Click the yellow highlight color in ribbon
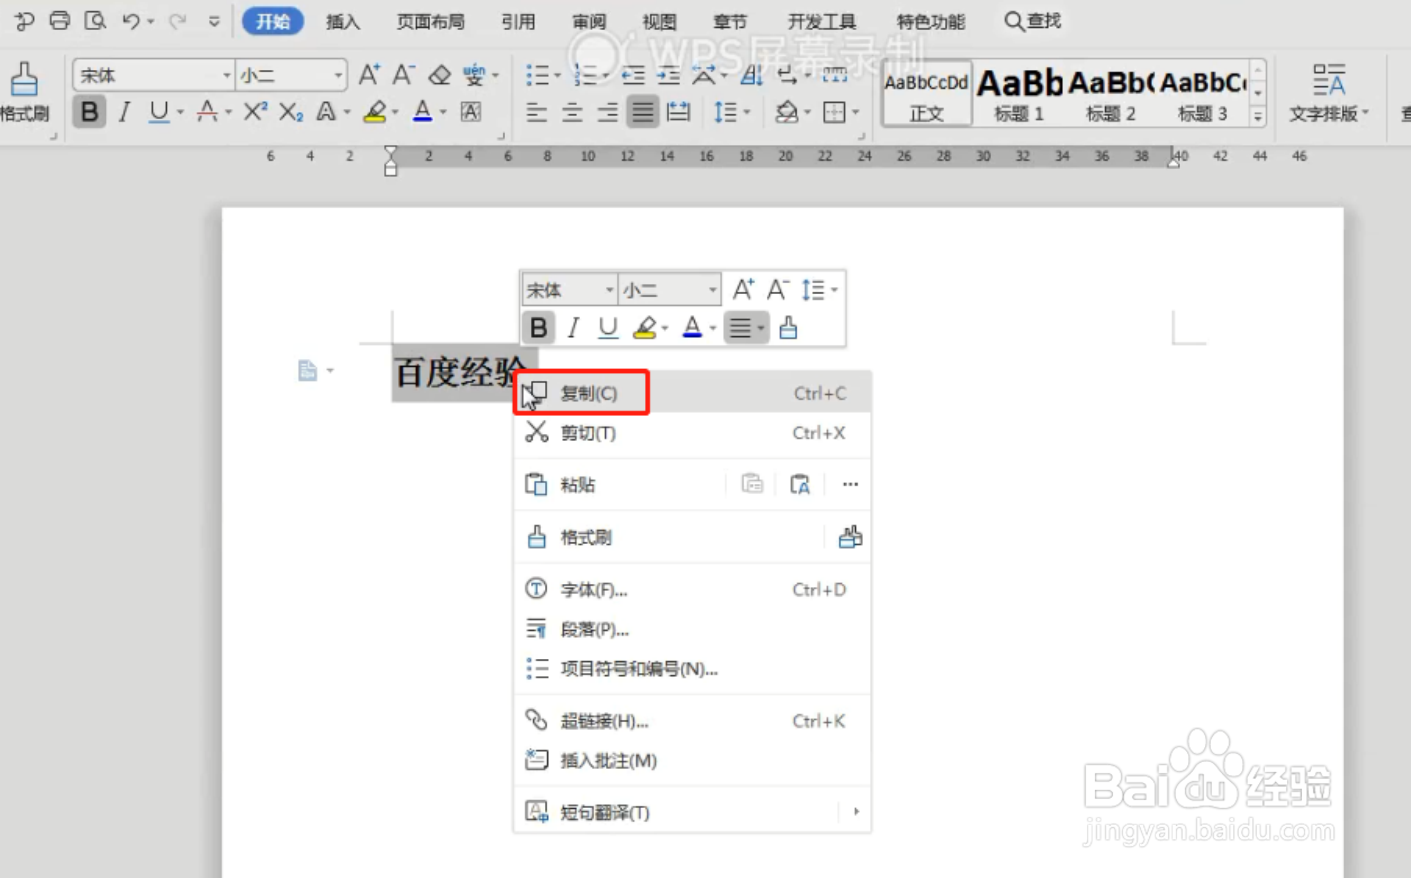Image resolution: width=1412 pixels, height=879 pixels. 375,112
